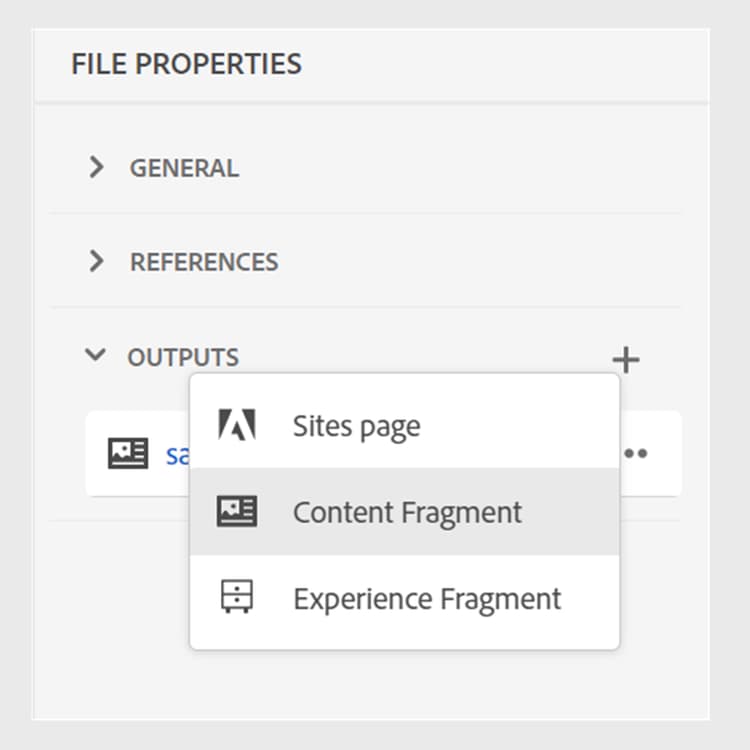Click the Experience Fragment text label

click(427, 599)
